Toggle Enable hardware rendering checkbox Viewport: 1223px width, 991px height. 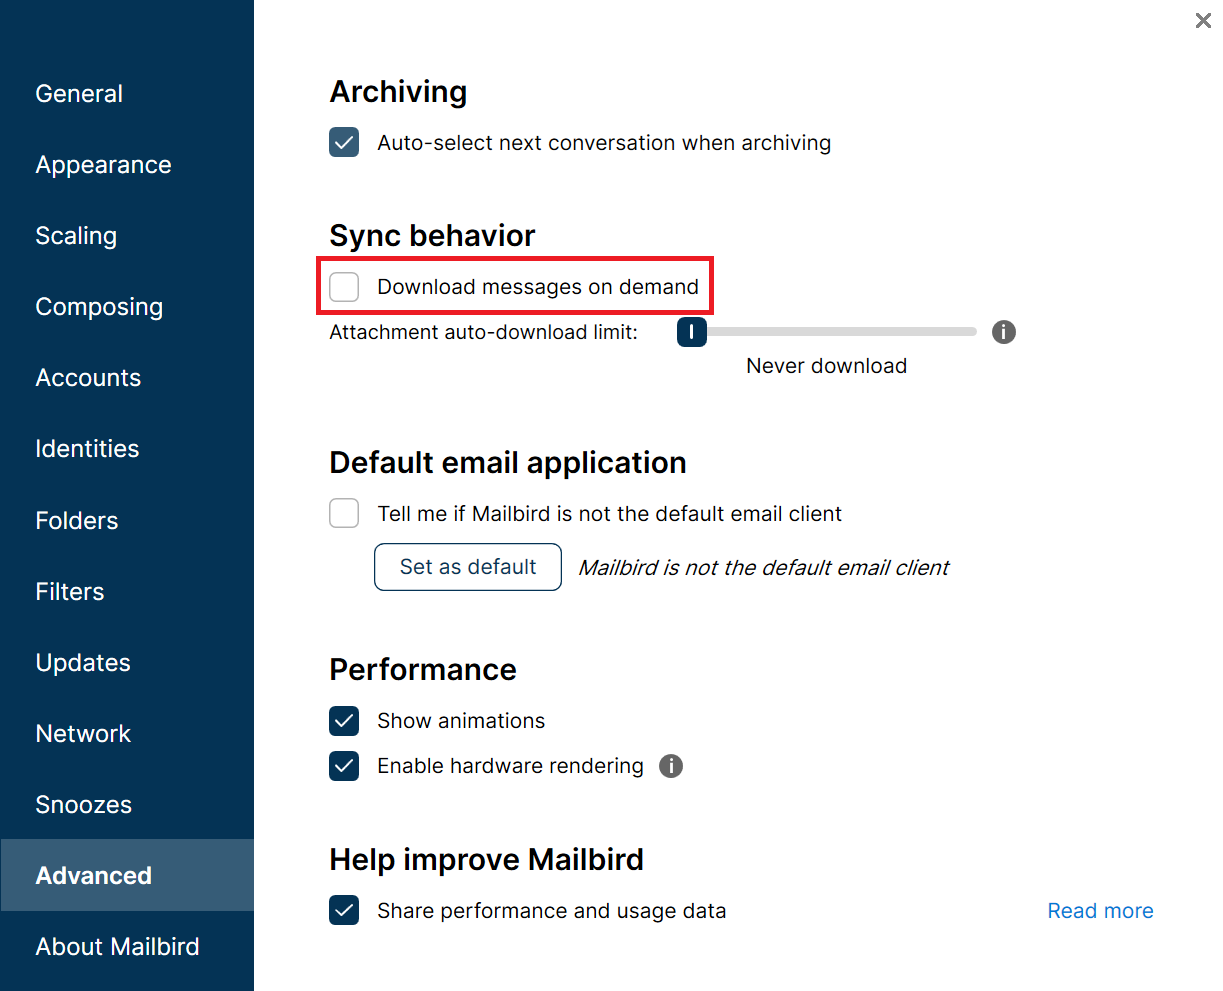click(344, 766)
